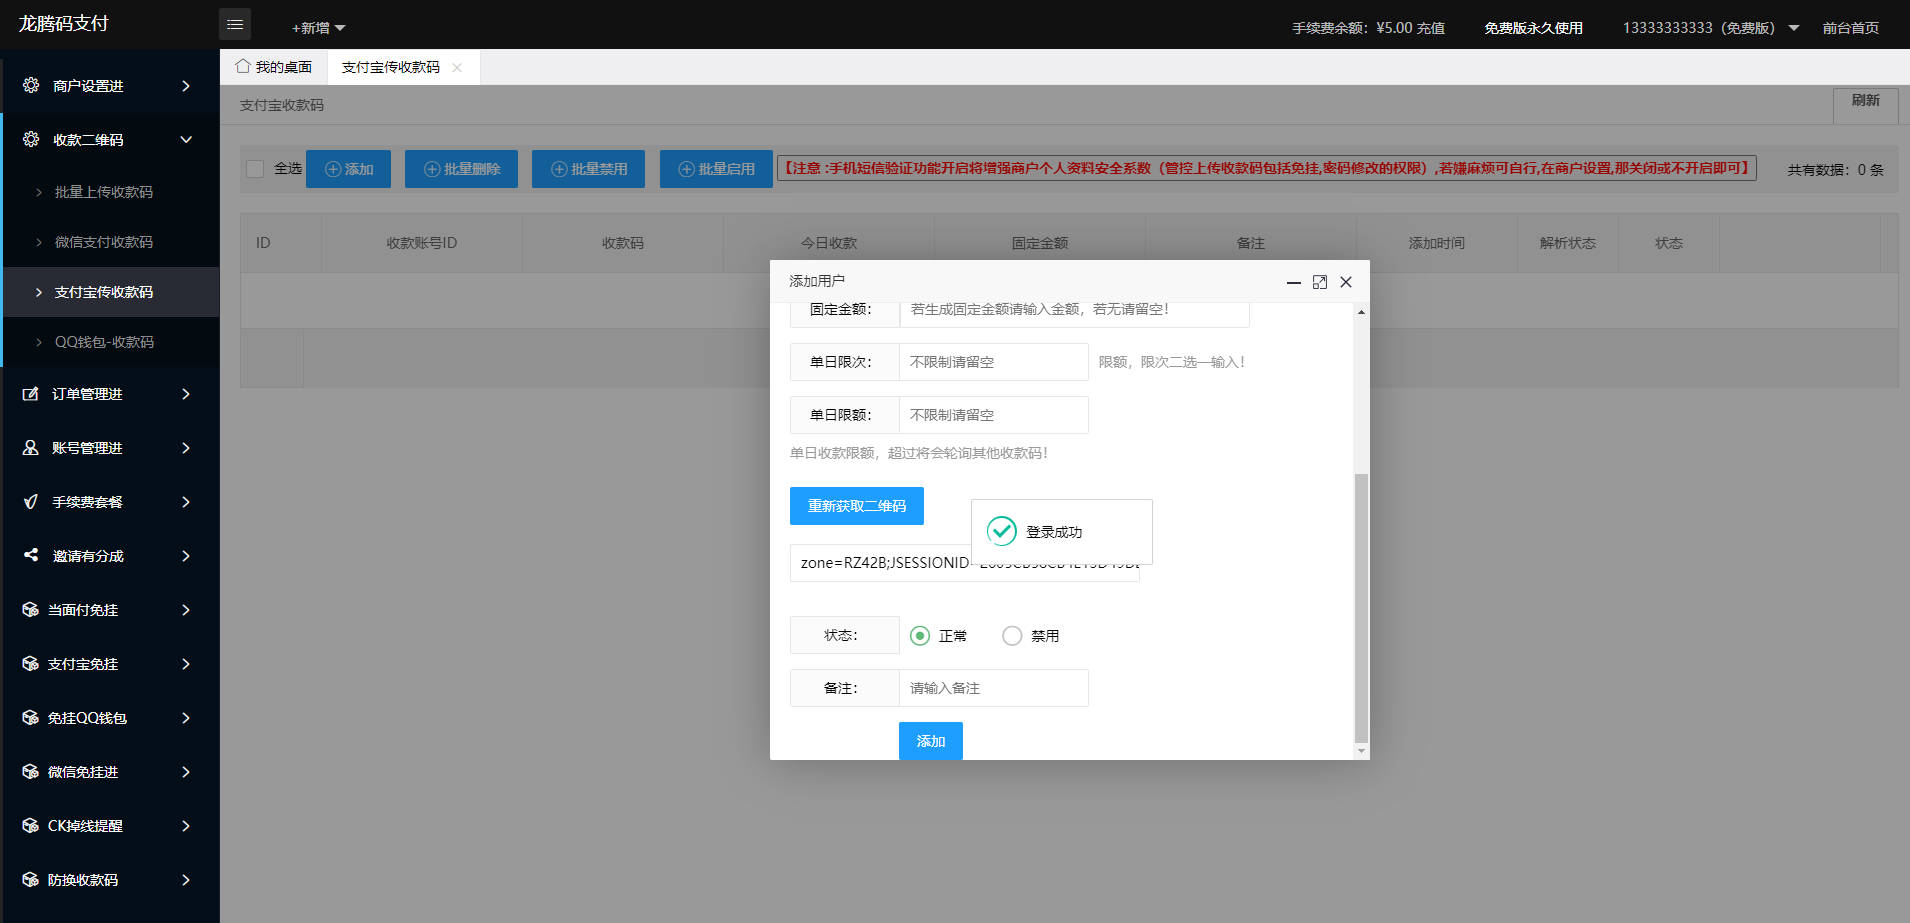Image resolution: width=1910 pixels, height=923 pixels.
Task: Click the 手续费套餐 checkmark icon
Action: pos(29,502)
